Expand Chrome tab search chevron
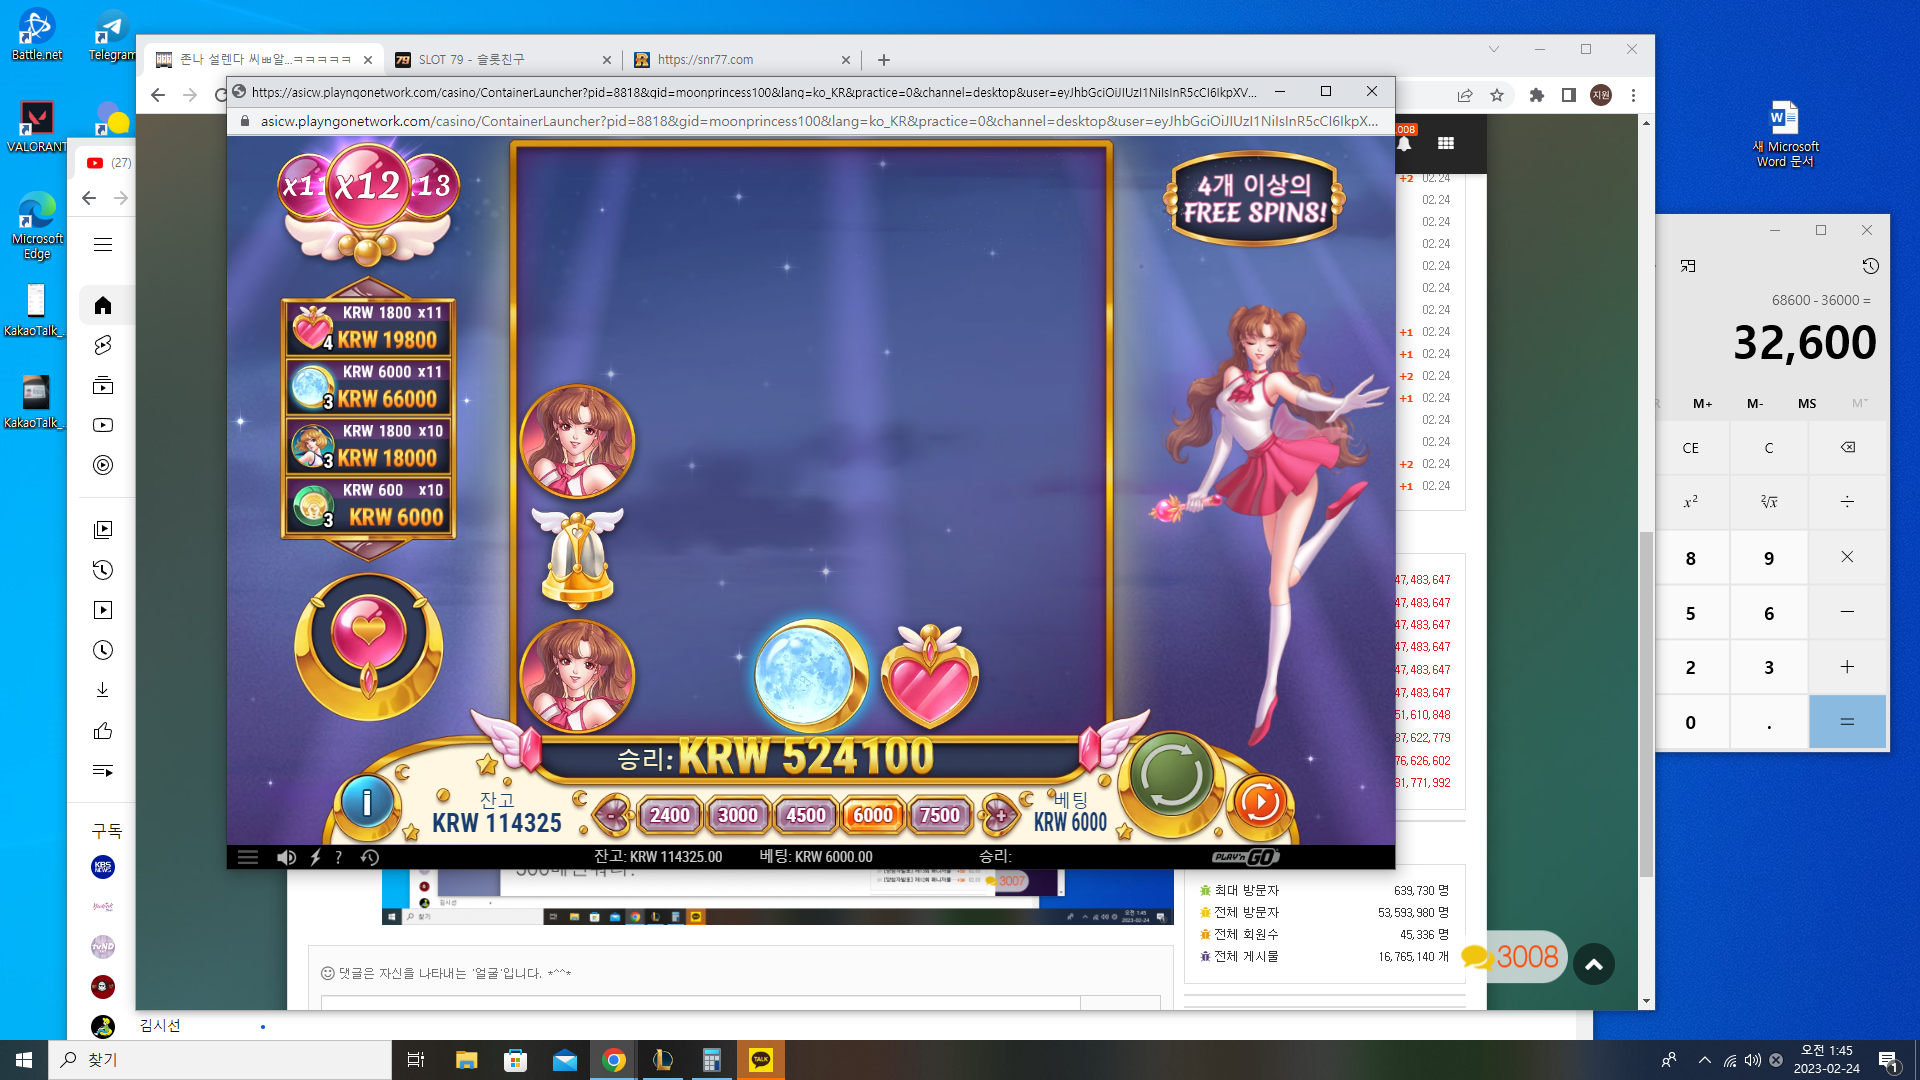This screenshot has height=1080, width=1920. 1493,49
